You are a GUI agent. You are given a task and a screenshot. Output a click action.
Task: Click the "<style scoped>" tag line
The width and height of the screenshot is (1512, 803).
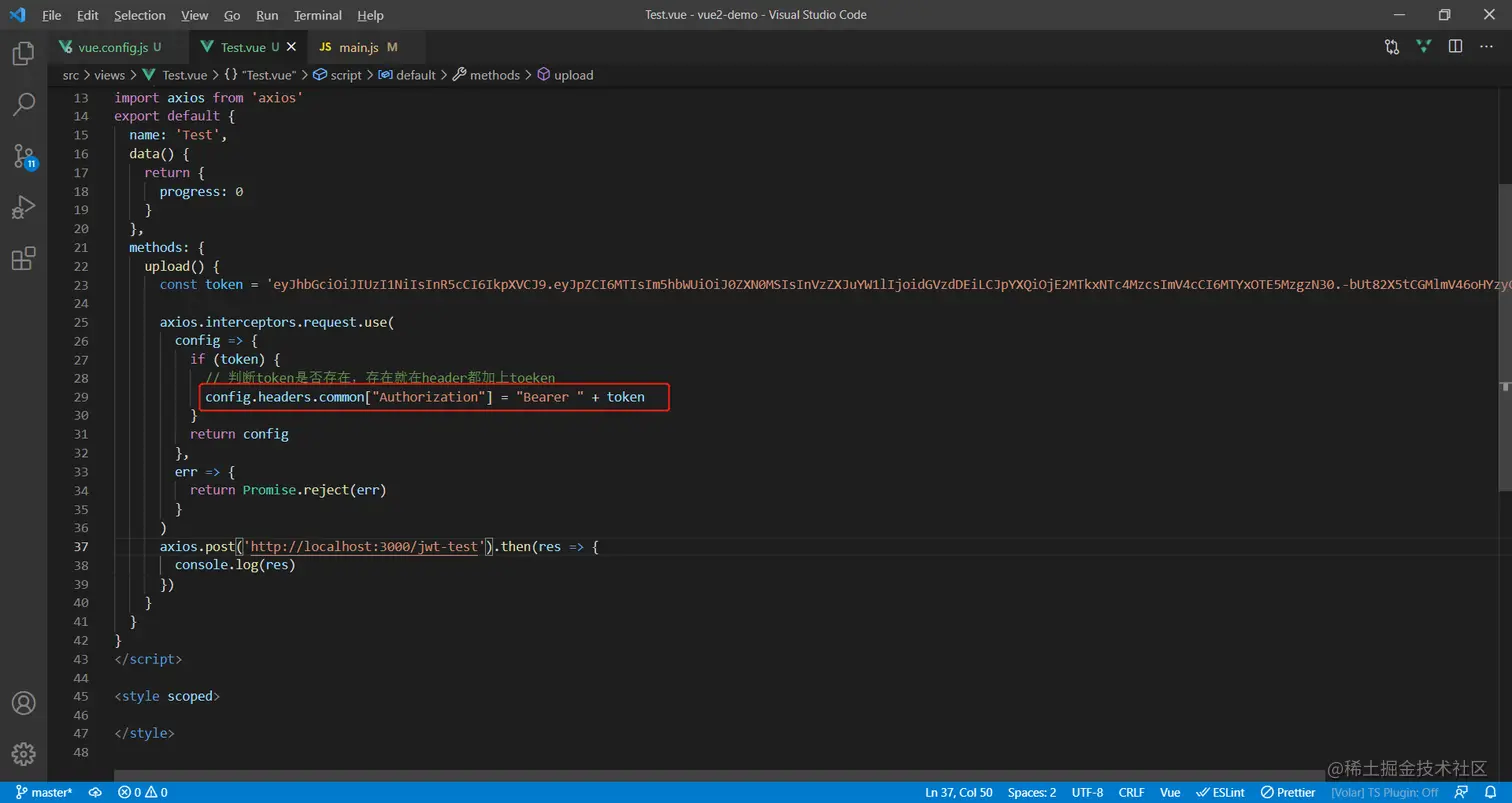point(167,696)
